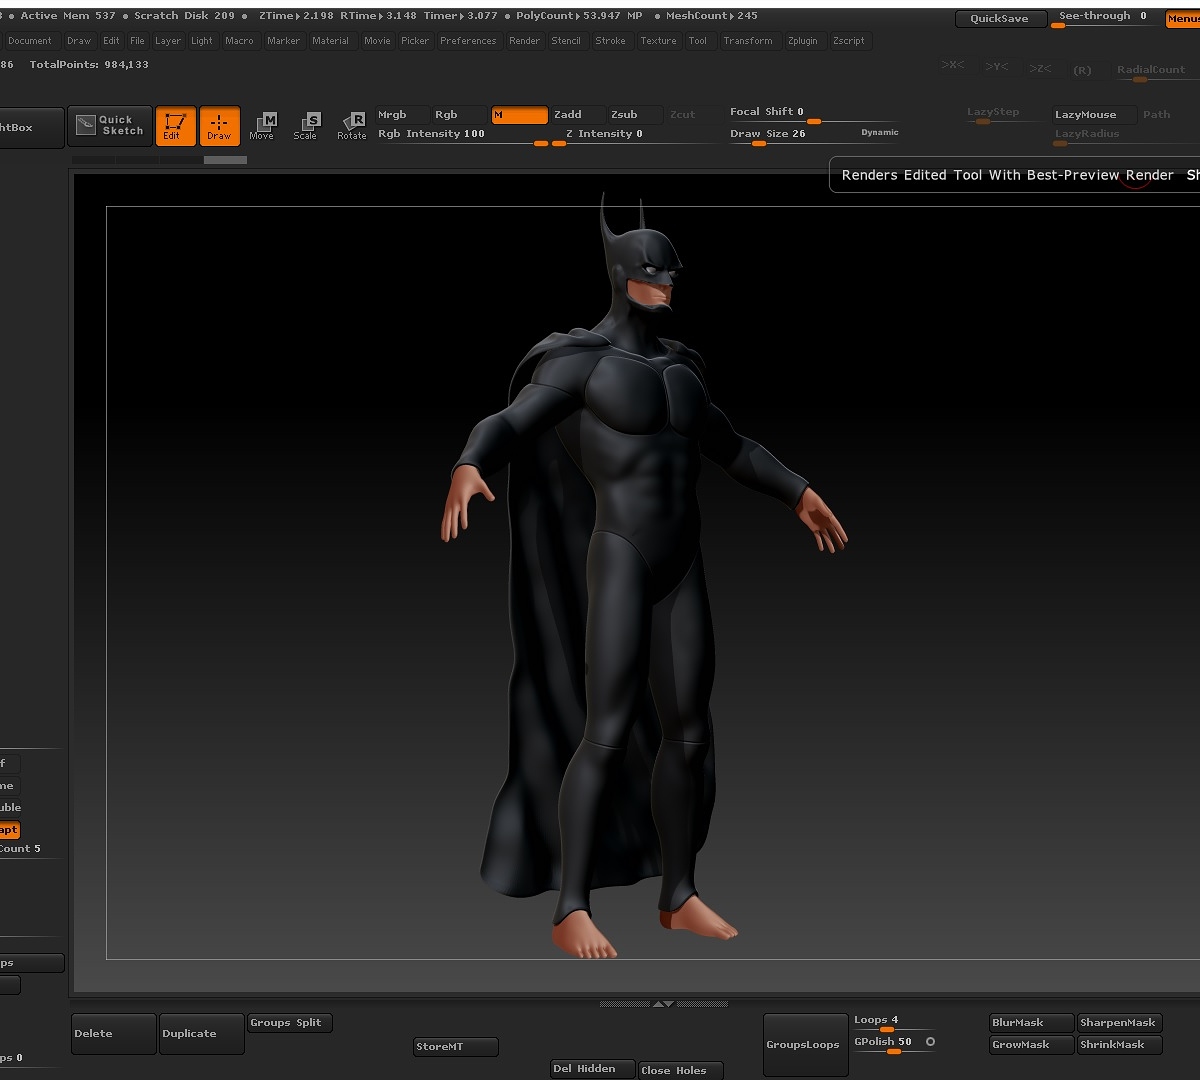This screenshot has width=1200, height=1080.
Task: Toggle Dynamic draw size
Action: (x=880, y=132)
